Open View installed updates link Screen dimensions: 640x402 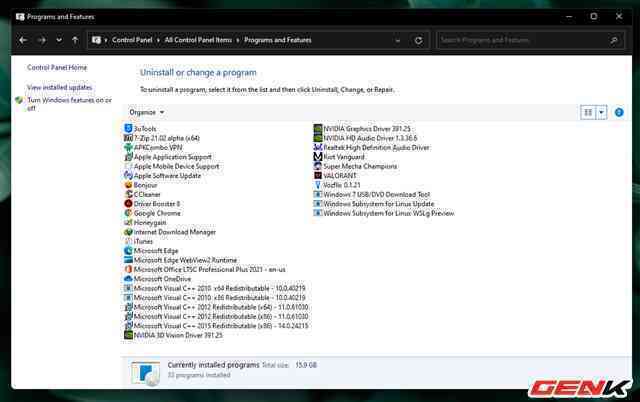[x=60, y=87]
